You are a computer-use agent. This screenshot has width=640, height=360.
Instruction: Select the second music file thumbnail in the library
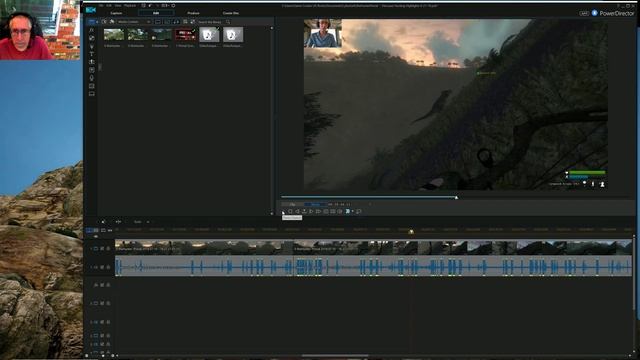[233, 34]
